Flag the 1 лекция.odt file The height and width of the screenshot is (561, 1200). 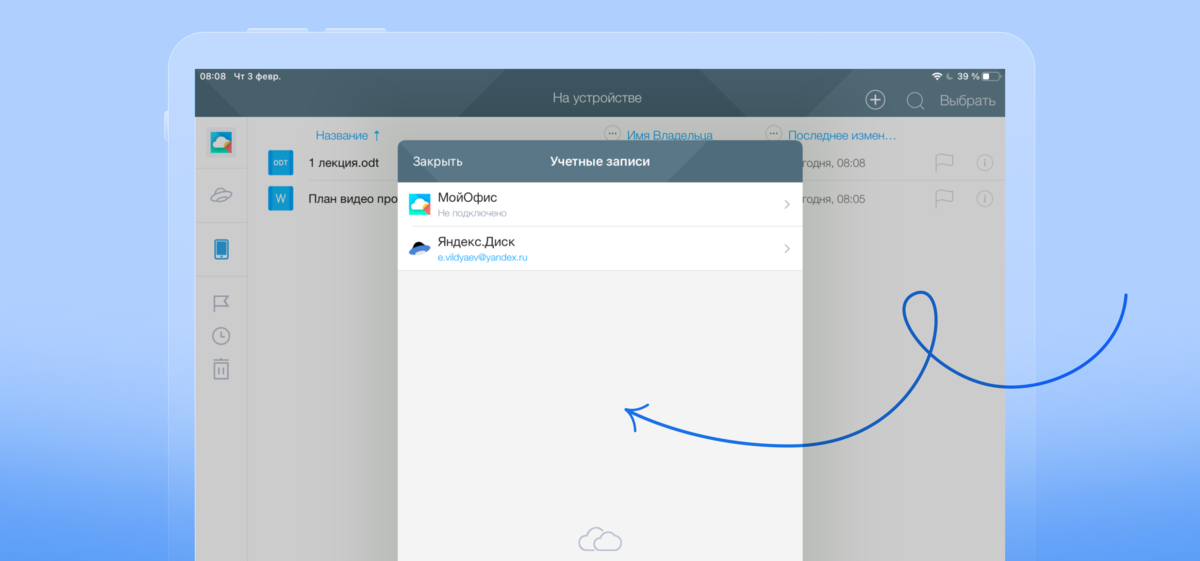pyautogui.click(x=944, y=162)
